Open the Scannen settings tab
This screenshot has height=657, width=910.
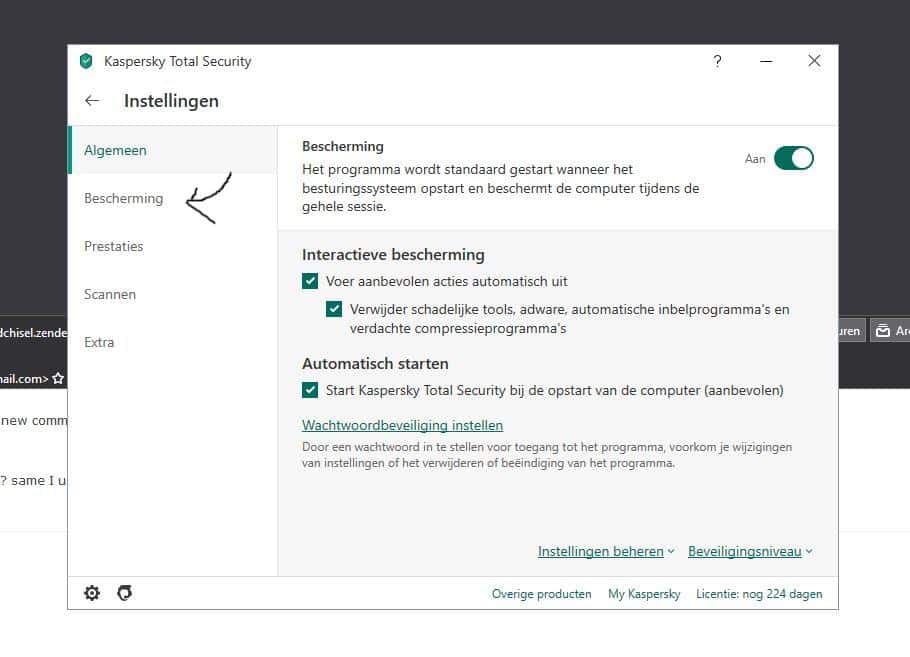click(x=172, y=295)
